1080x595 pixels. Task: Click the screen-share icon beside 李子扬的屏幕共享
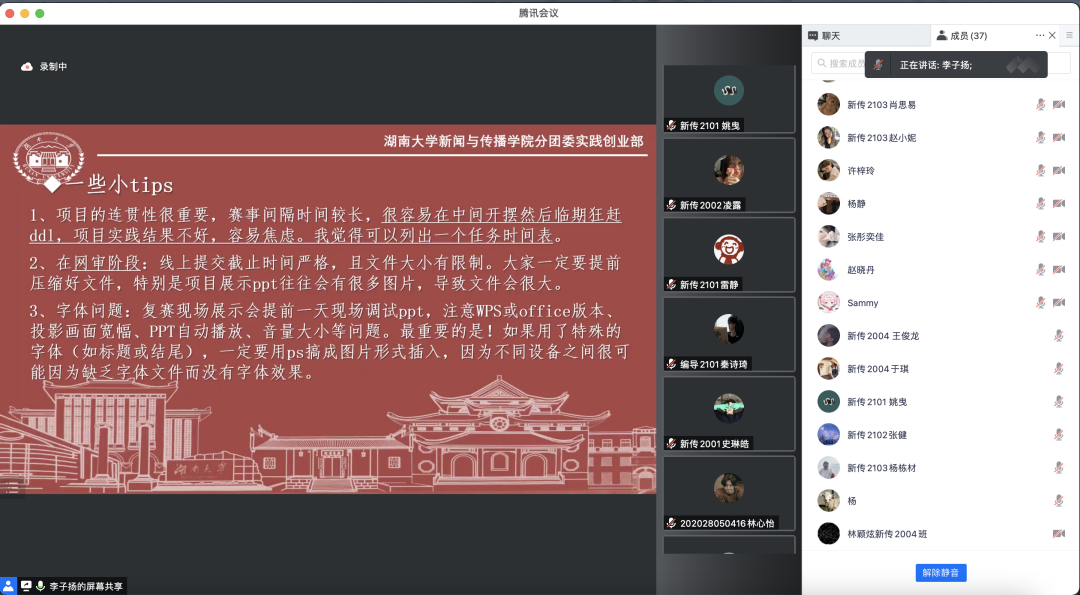[x=26, y=586]
